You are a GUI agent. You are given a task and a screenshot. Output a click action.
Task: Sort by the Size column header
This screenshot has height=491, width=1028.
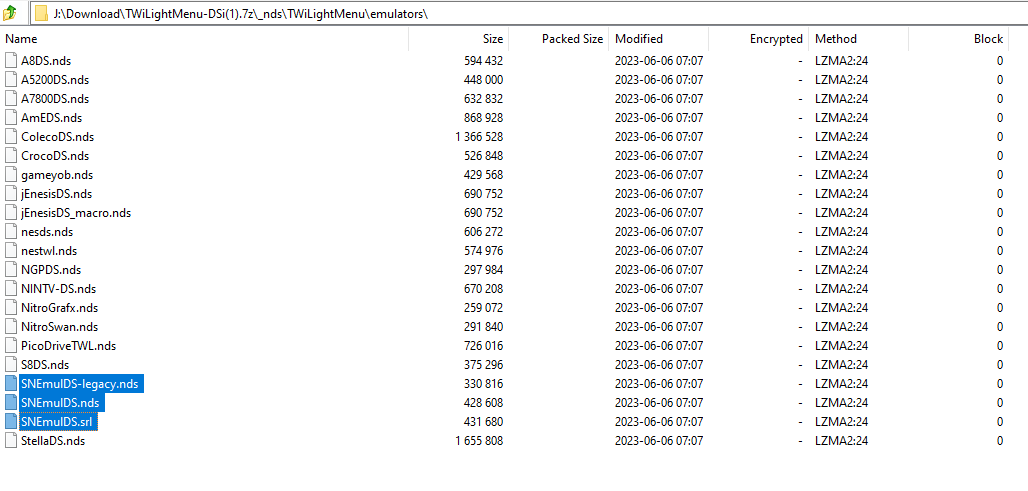point(493,39)
